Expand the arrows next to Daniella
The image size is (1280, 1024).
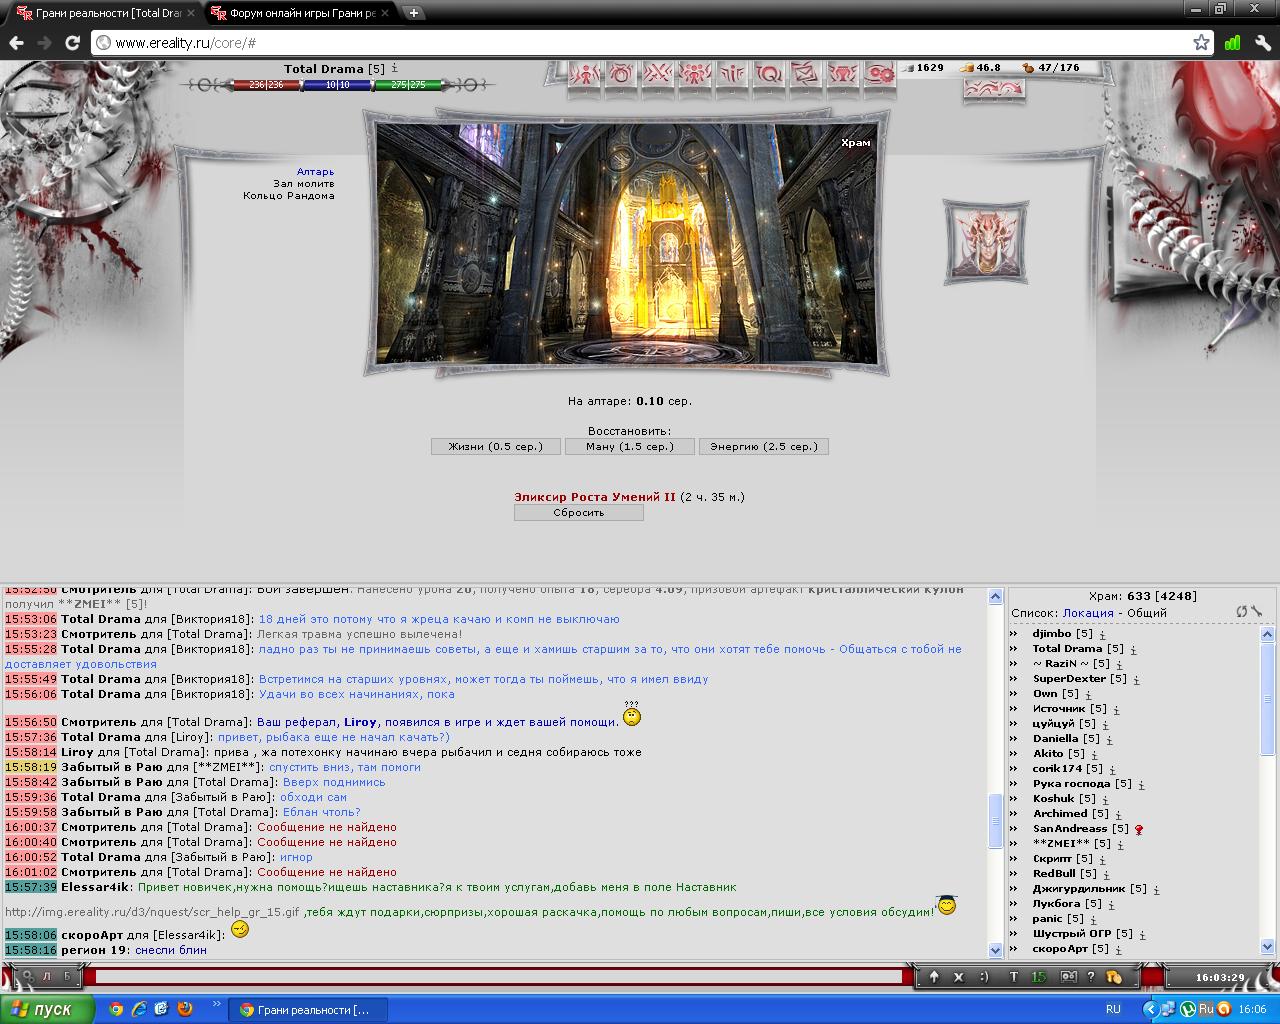[x=1014, y=739]
